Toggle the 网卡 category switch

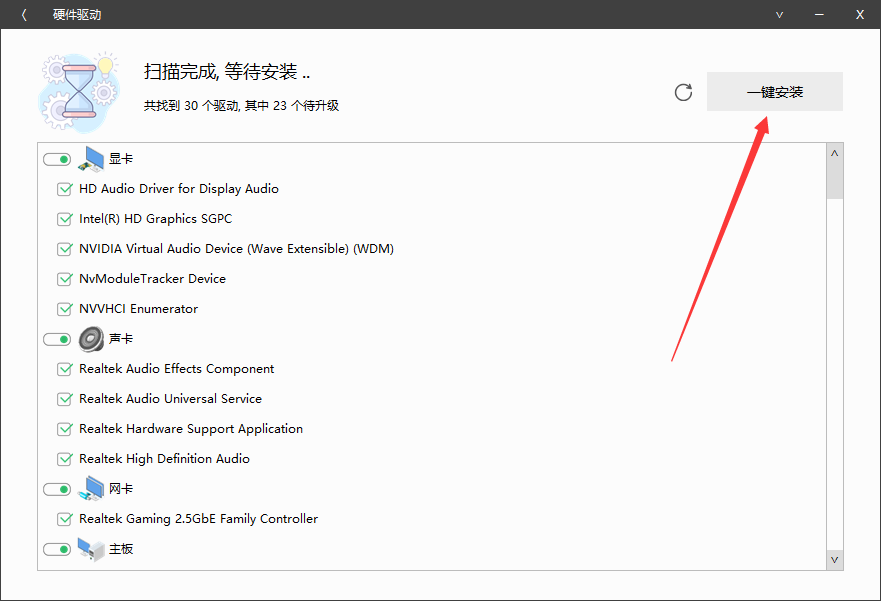pos(57,489)
